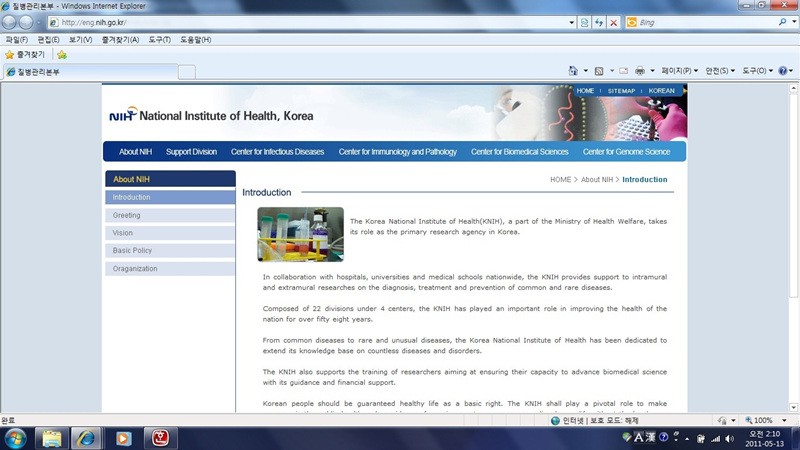
Task: Click the address bar URL field
Action: tap(311, 22)
